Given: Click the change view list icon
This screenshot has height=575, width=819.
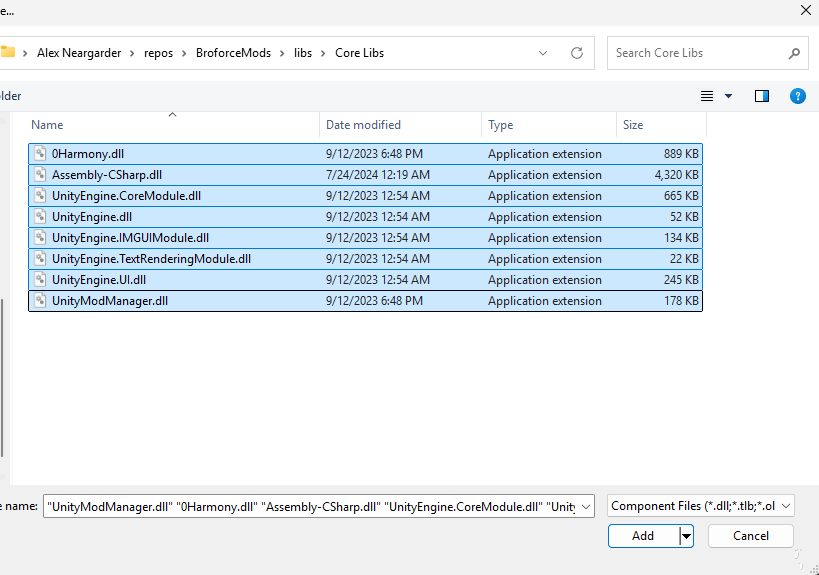Looking at the screenshot, I should coord(707,96).
